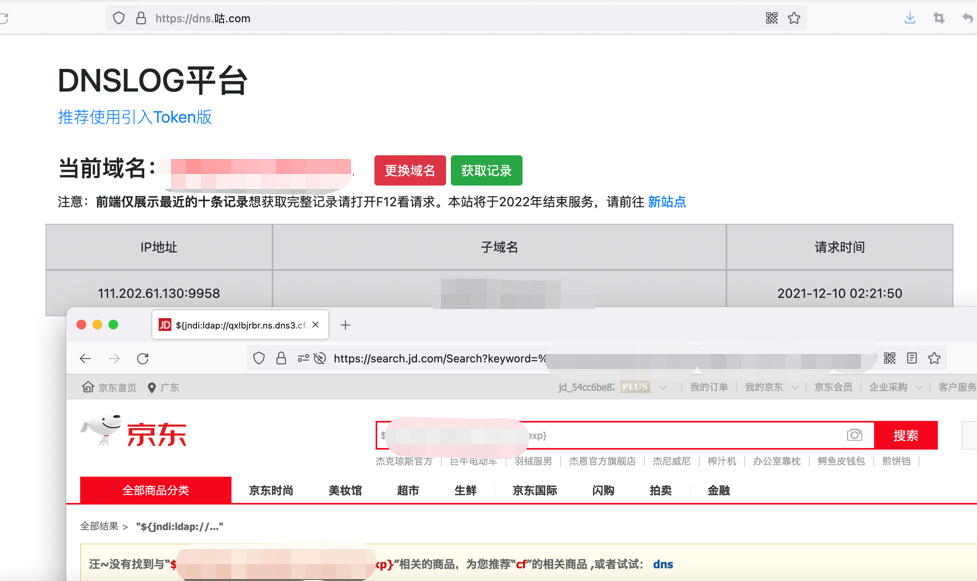Select IP cell 111.202.61.130:9958
The width and height of the screenshot is (977, 581).
[159, 293]
